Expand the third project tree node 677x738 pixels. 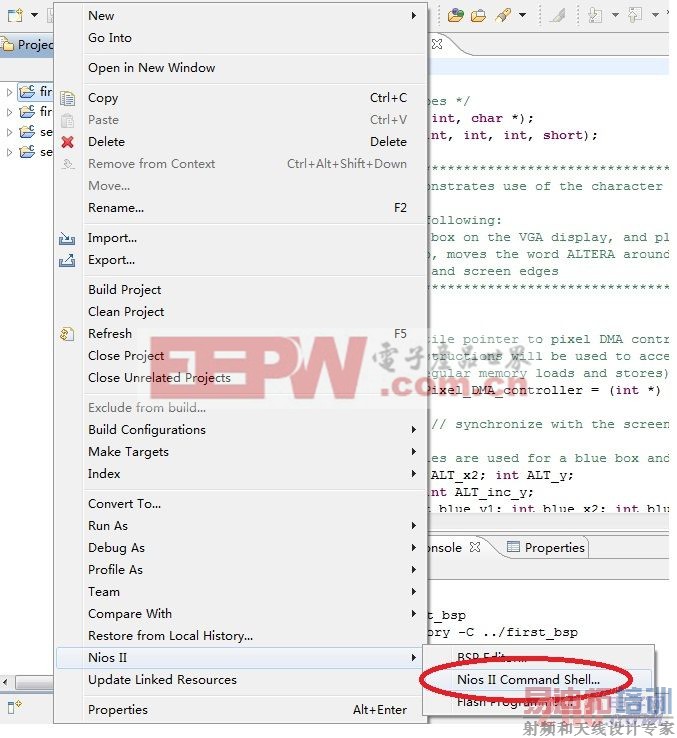[9, 132]
